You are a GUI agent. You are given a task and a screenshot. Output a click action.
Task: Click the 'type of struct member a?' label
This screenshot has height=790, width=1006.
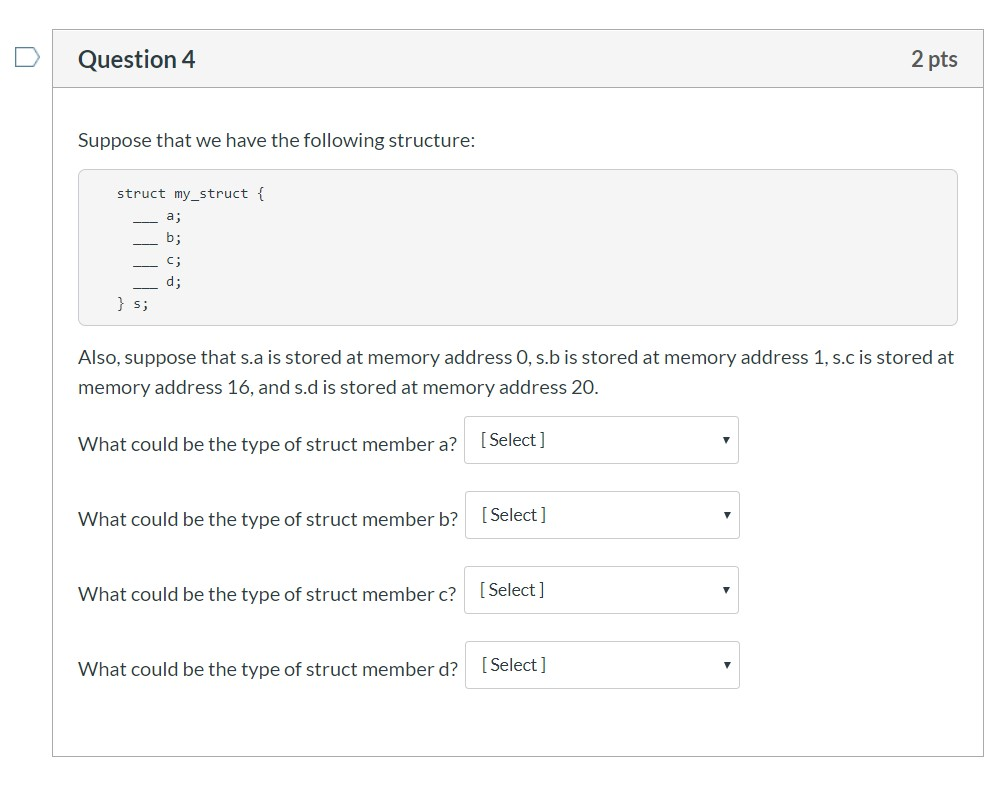pyautogui.click(x=268, y=444)
